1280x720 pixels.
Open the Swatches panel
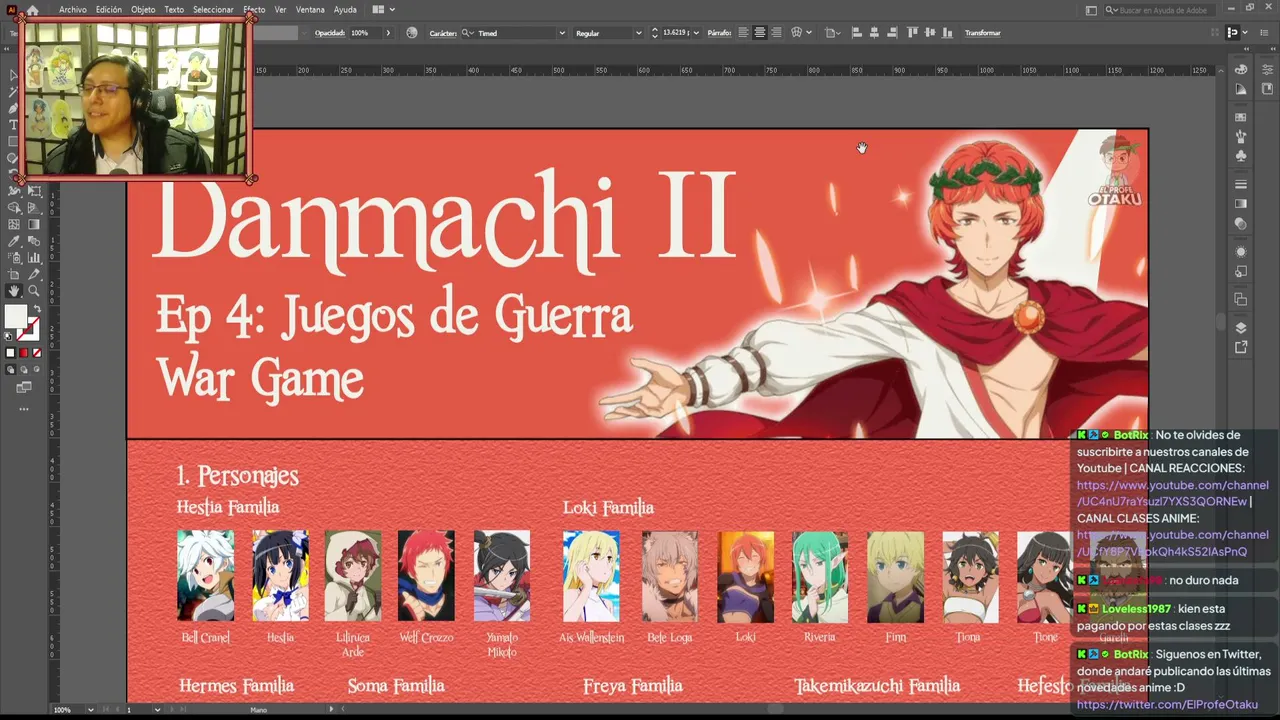click(x=1241, y=116)
